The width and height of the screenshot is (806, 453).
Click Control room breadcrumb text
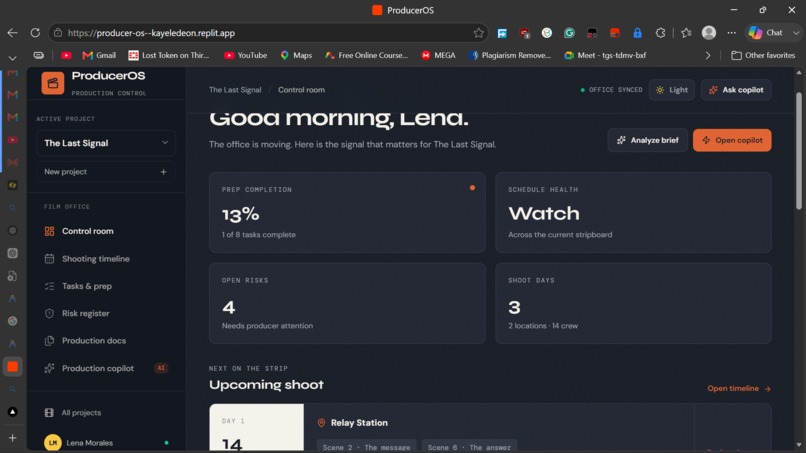pyautogui.click(x=301, y=90)
